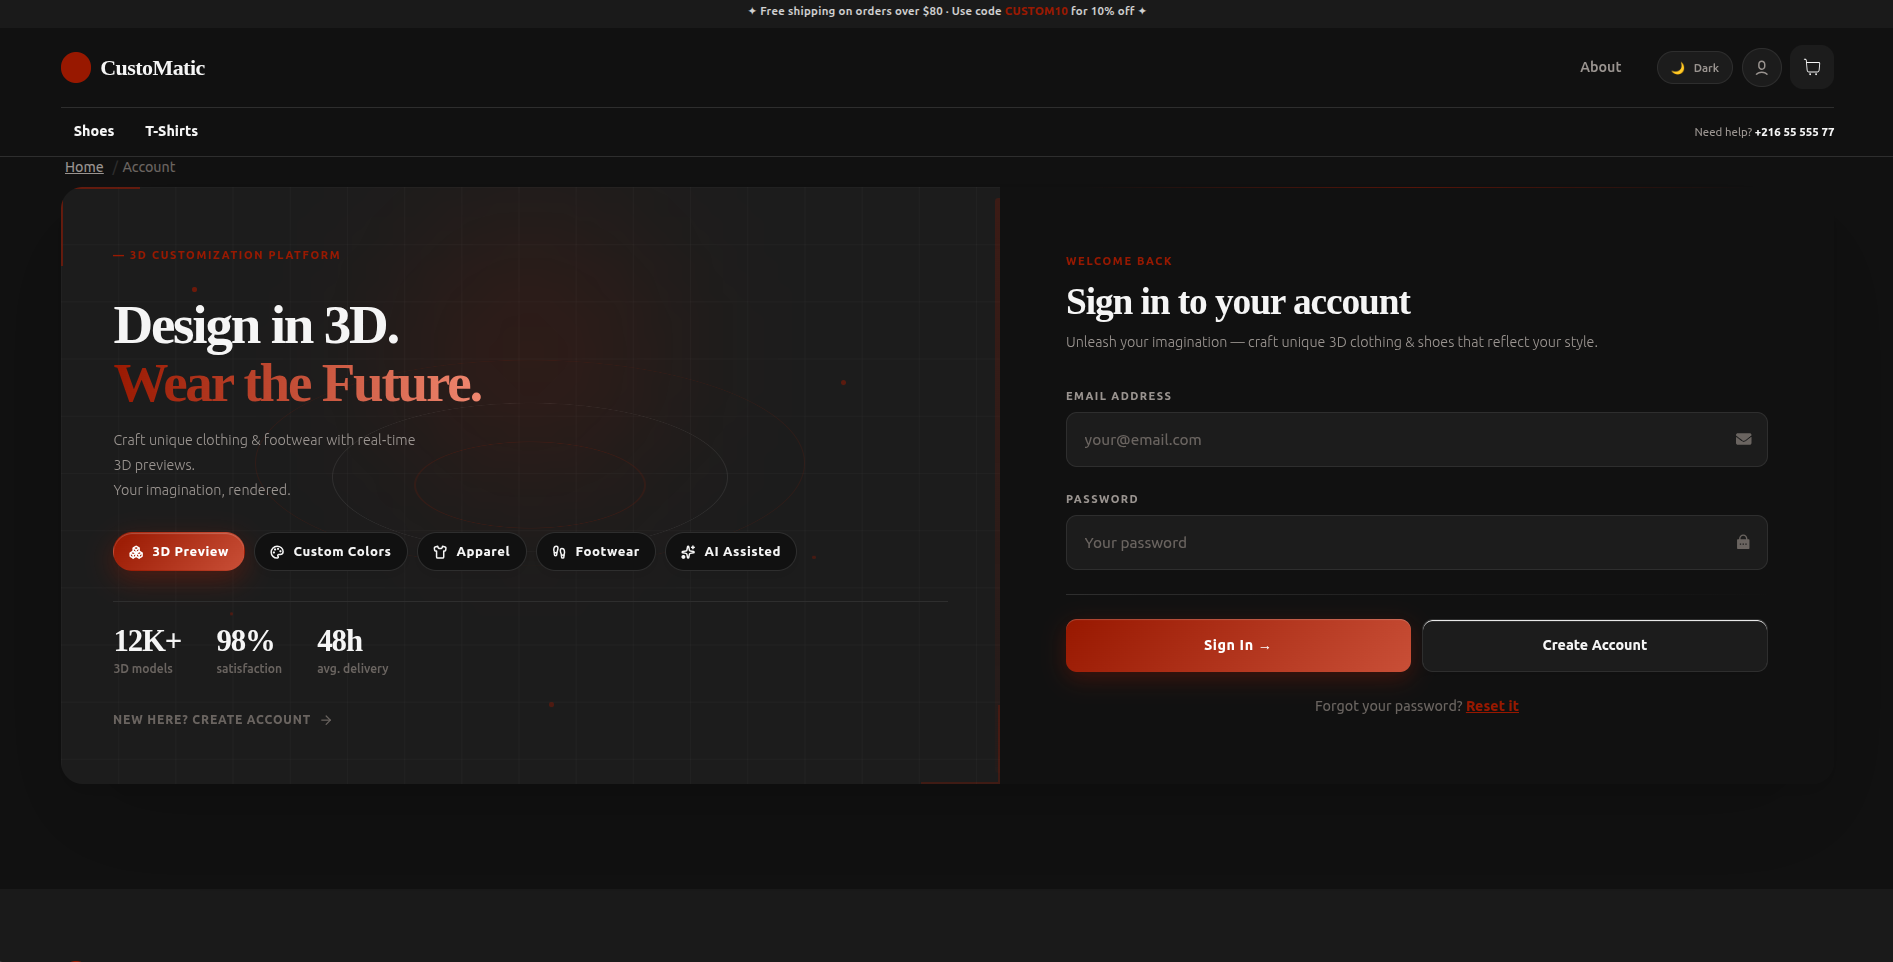
Task: Click the 12K+ 3D models stat
Action: (148, 650)
